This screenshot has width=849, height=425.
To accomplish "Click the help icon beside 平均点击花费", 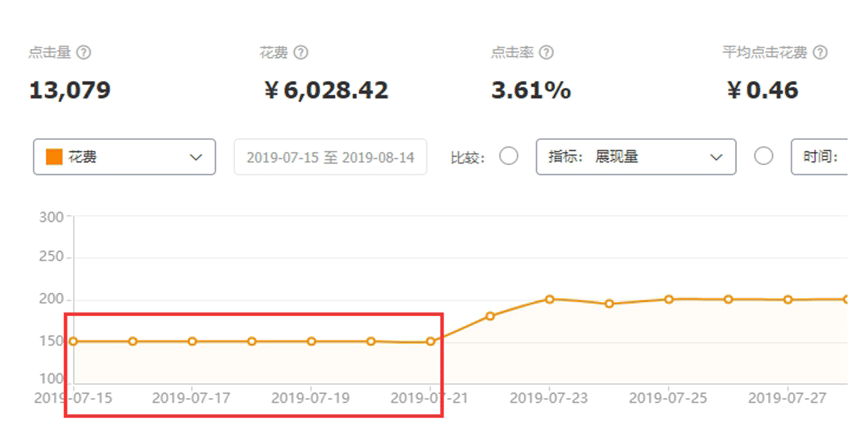I will (820, 53).
